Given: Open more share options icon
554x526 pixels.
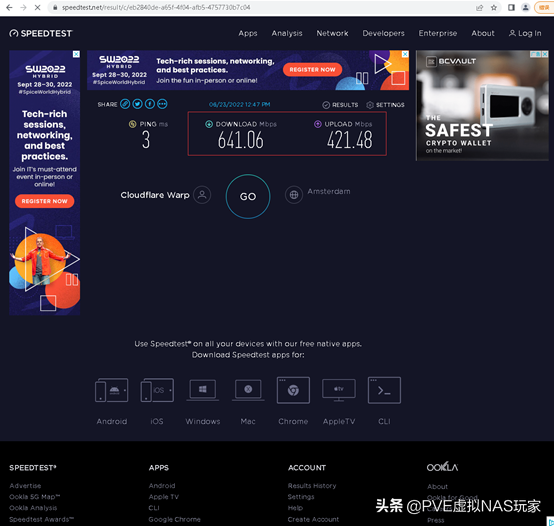Looking at the screenshot, I should [162, 104].
